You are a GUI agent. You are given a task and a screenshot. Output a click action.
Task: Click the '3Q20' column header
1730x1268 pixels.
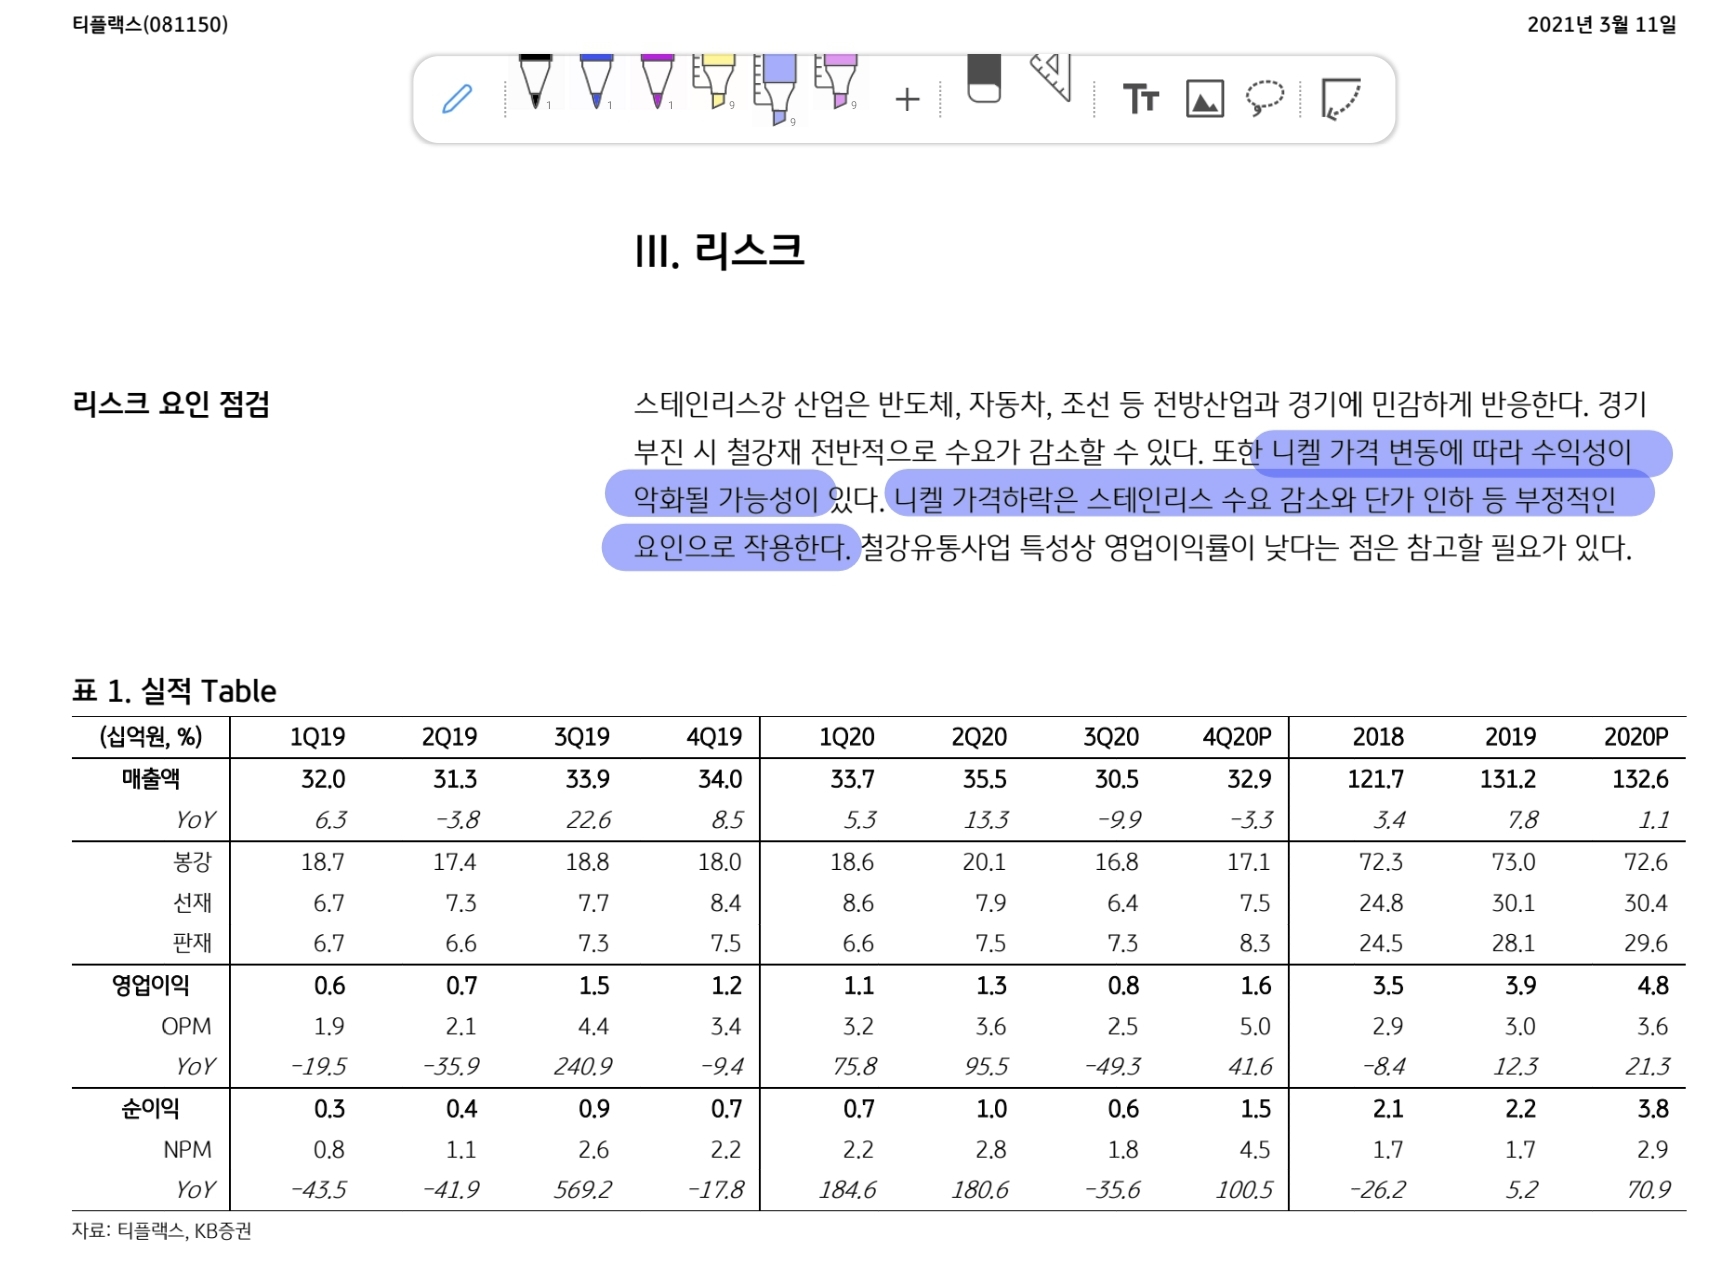pos(1111,737)
